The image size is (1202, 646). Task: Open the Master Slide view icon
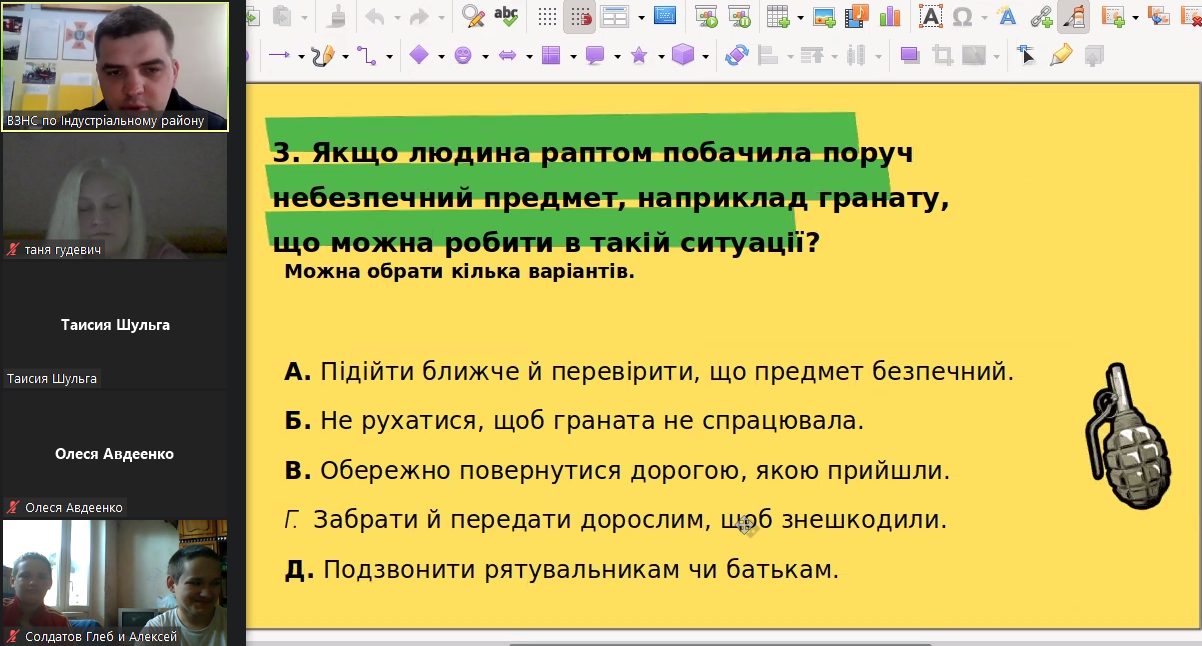665,16
